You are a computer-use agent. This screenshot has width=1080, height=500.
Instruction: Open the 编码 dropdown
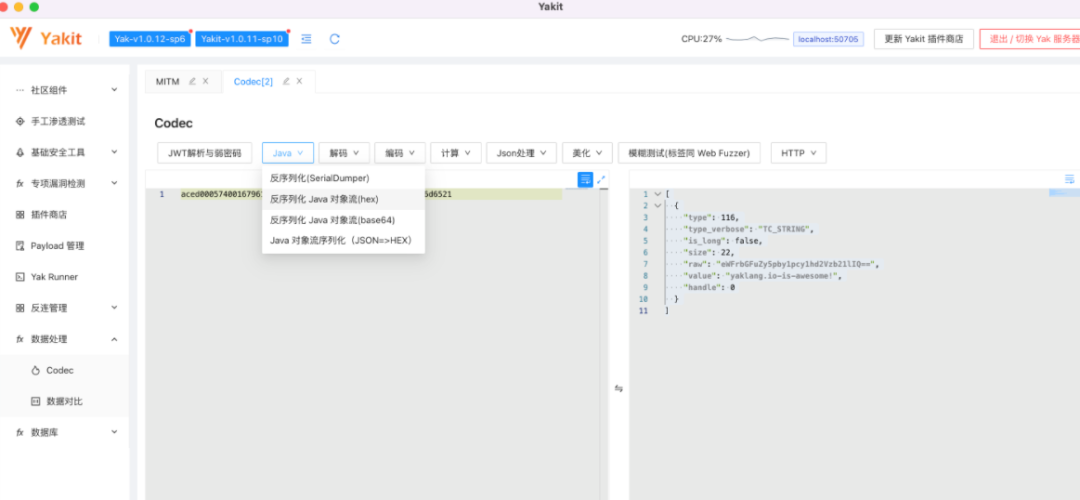point(400,153)
